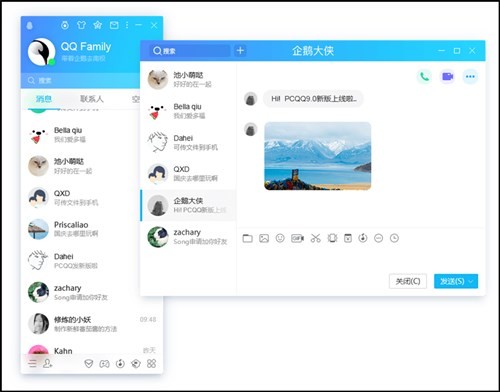The image size is (500, 392).
Task: Click the send file folder icon
Action: point(247,238)
